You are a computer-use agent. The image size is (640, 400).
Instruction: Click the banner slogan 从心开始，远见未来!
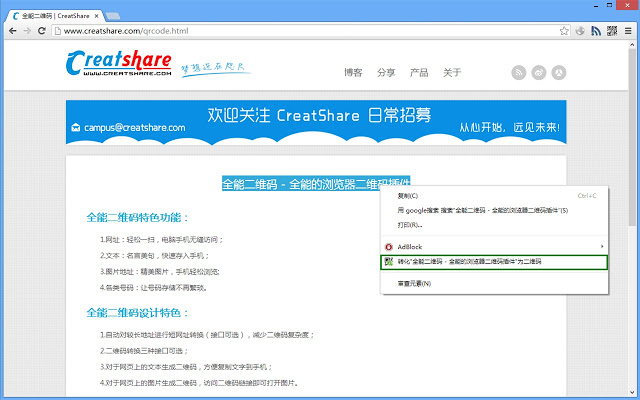coord(510,127)
